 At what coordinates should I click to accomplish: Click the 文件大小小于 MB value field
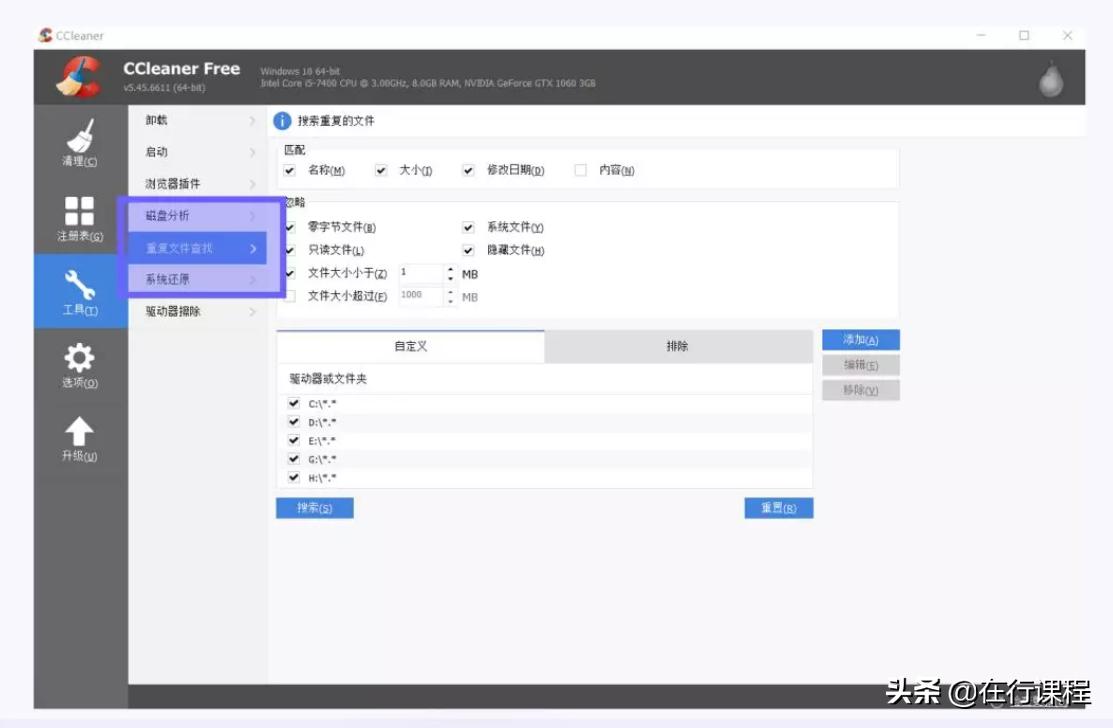tap(420, 273)
